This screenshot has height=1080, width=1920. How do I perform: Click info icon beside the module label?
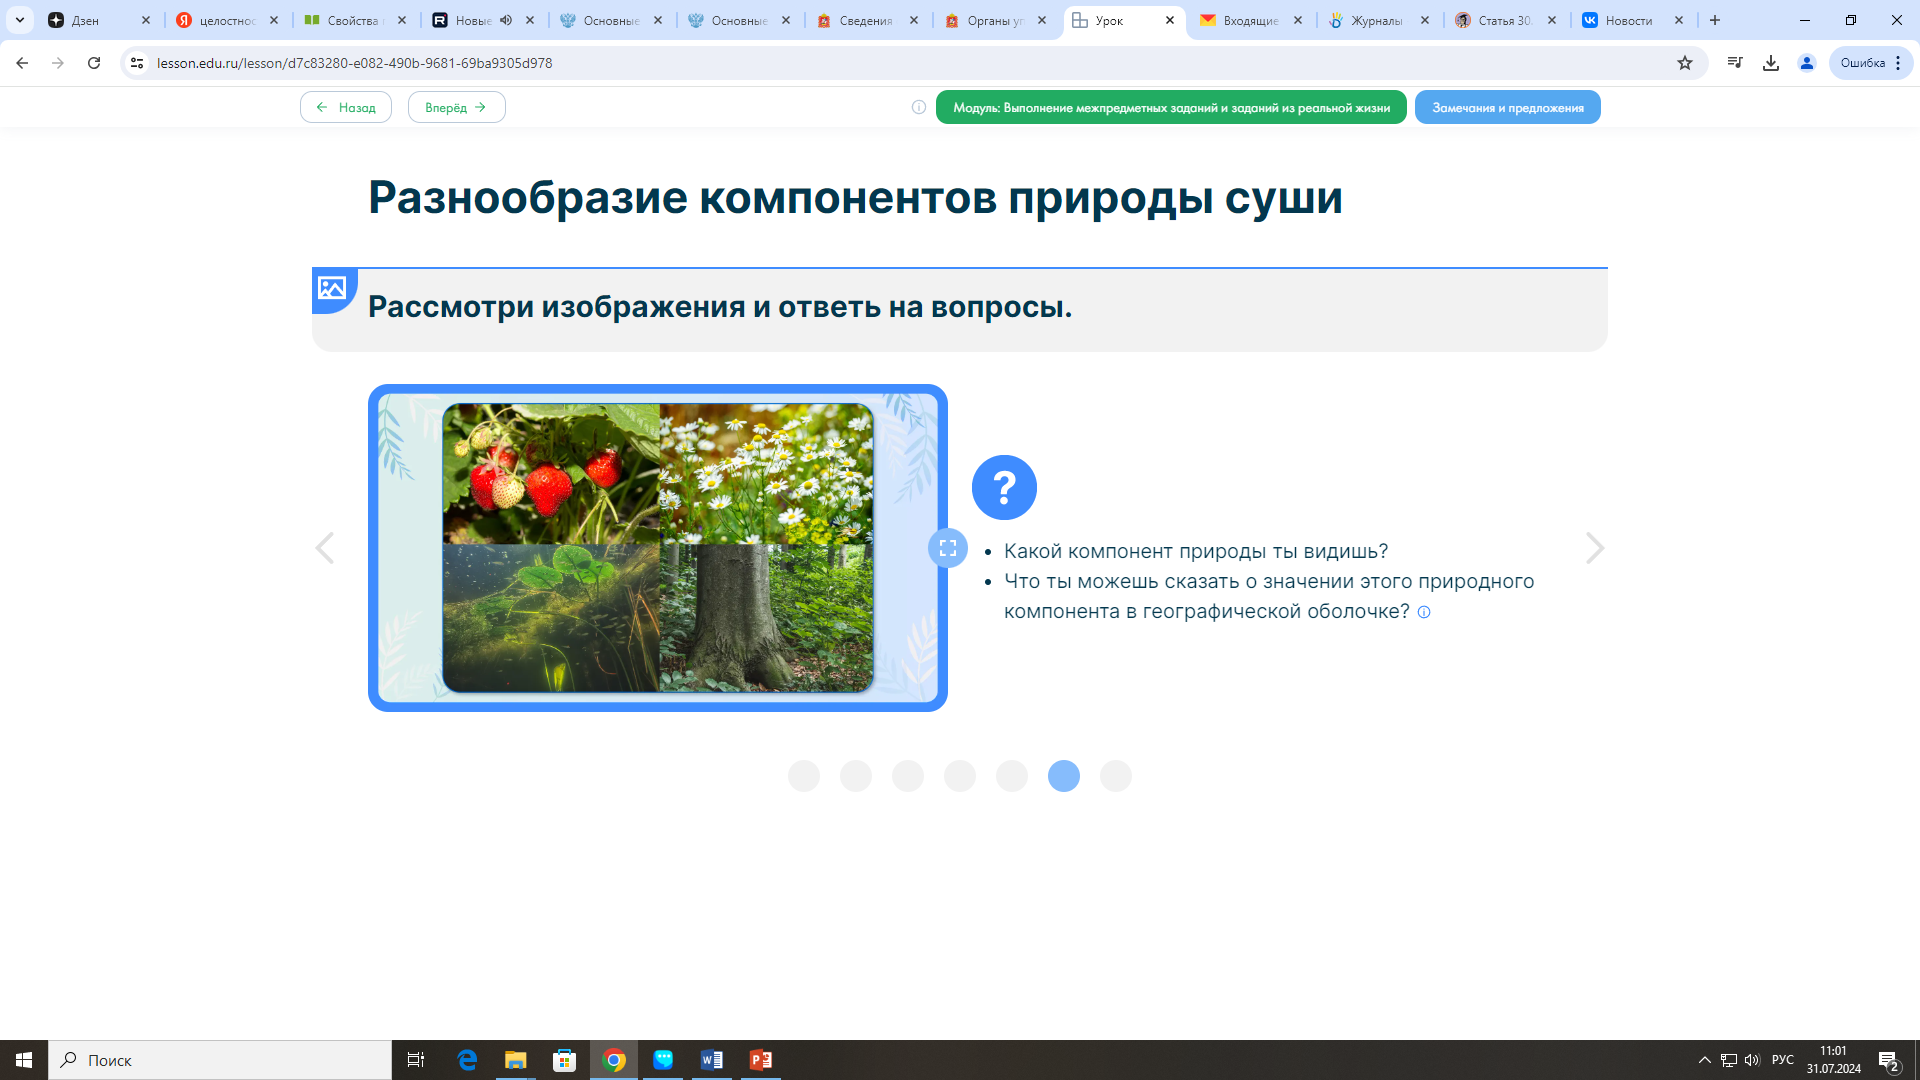click(x=919, y=107)
